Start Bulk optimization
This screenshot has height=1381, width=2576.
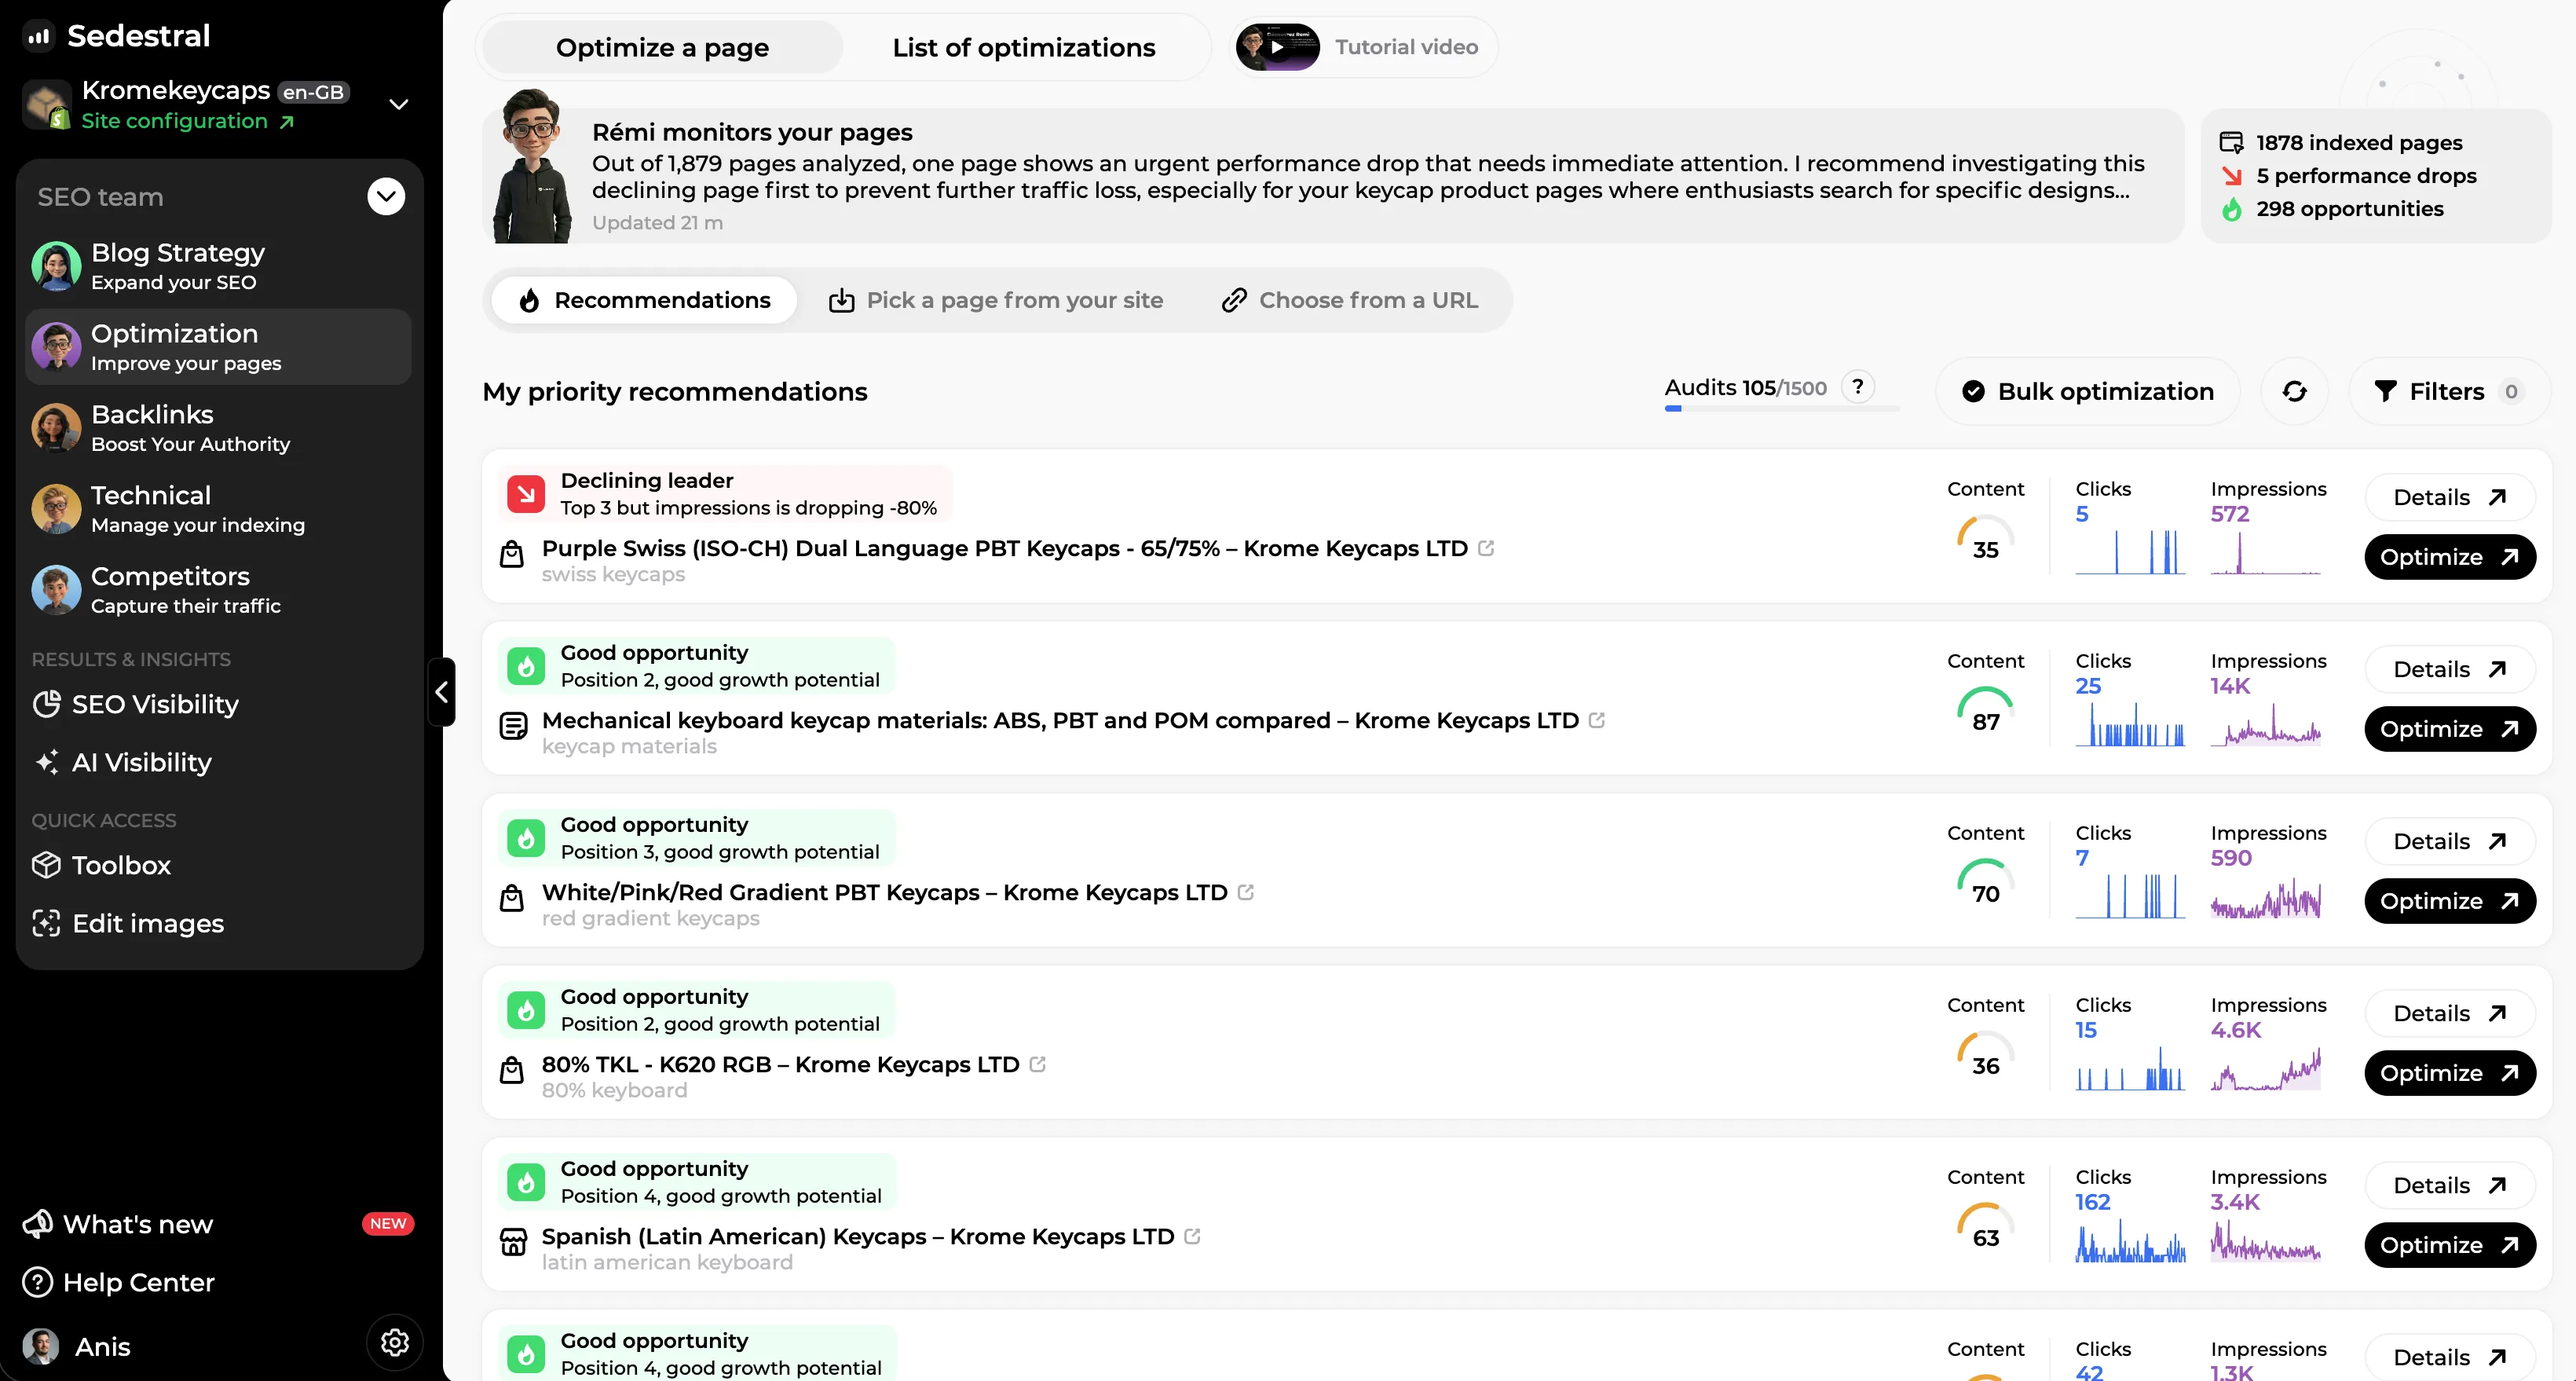tap(2088, 391)
